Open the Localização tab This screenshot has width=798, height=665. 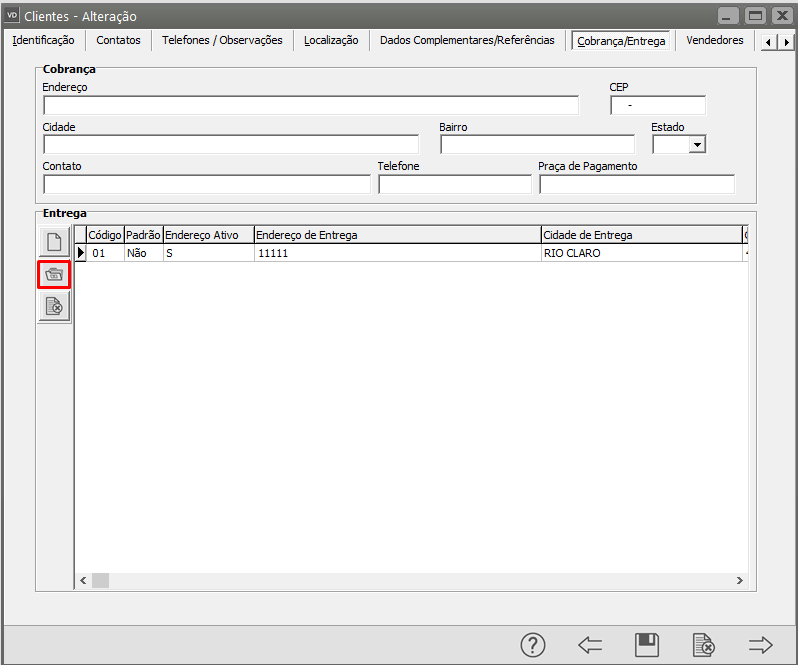331,40
